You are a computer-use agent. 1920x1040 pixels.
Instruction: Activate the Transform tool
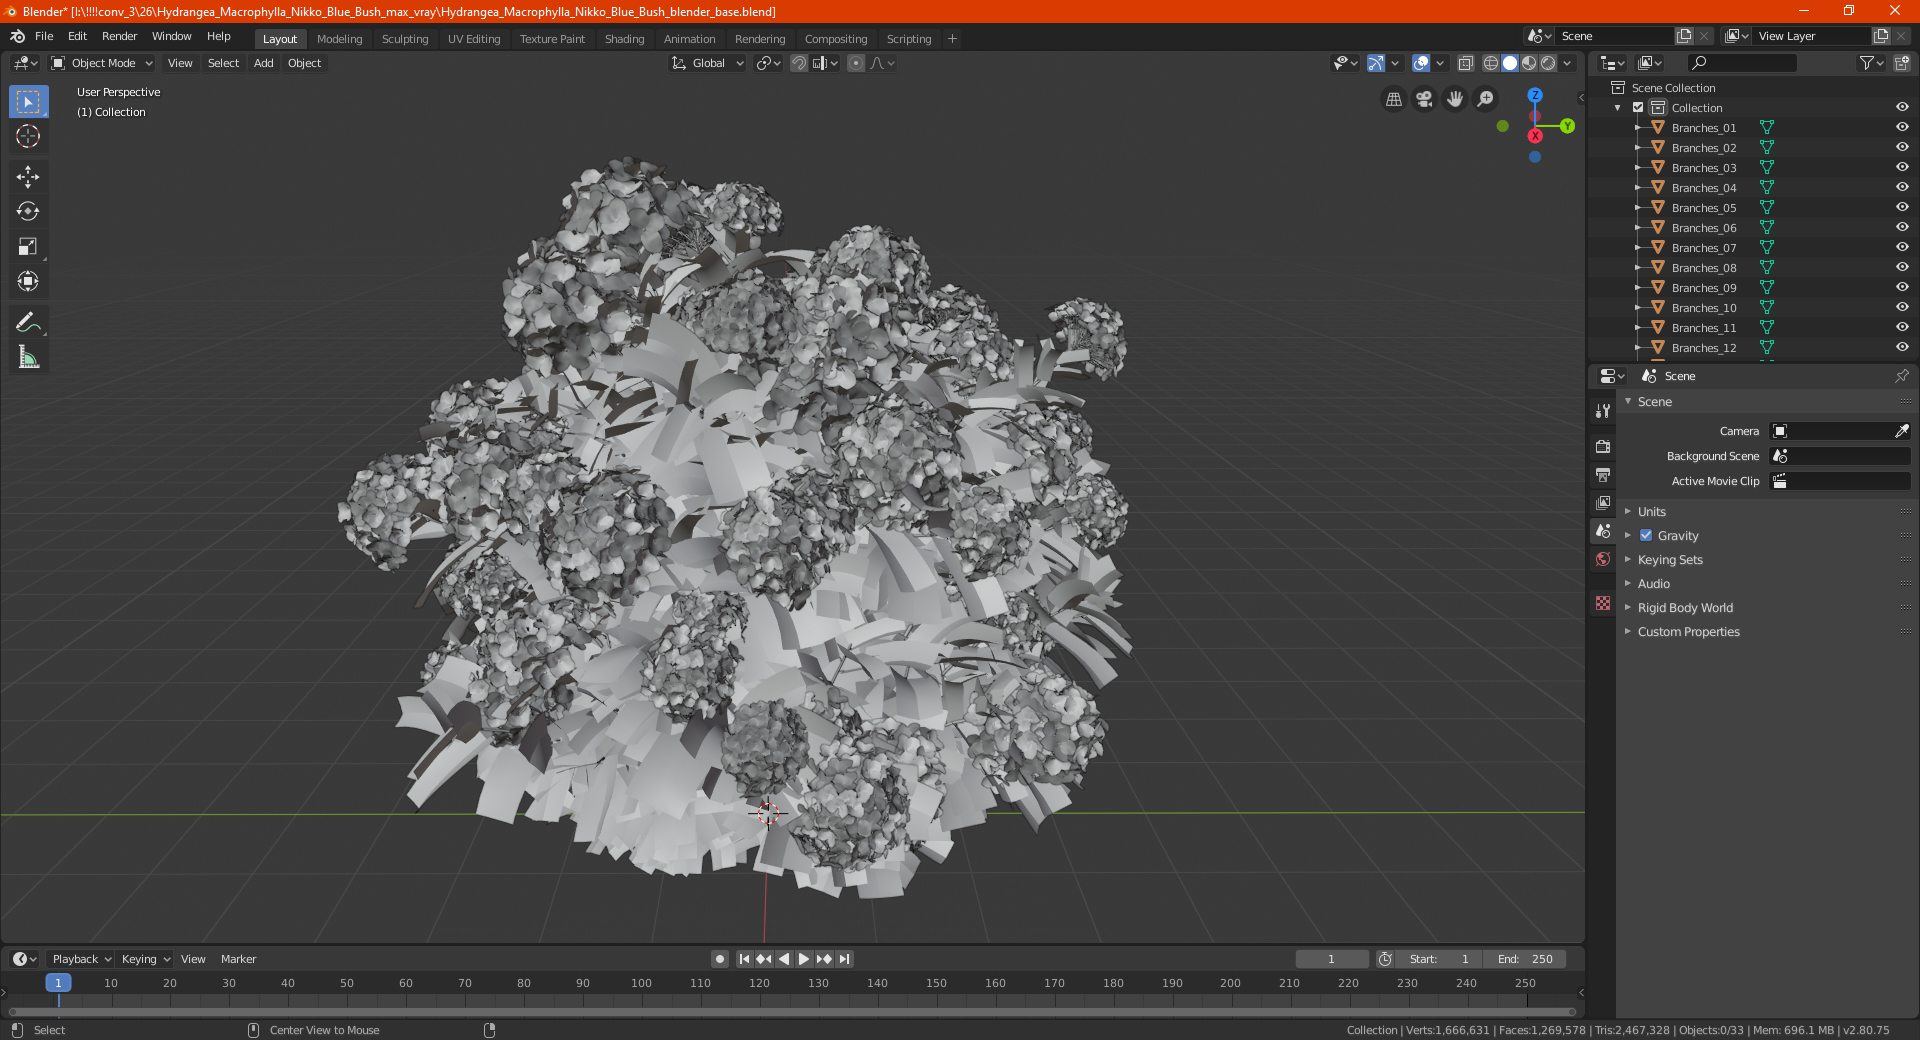pos(28,282)
